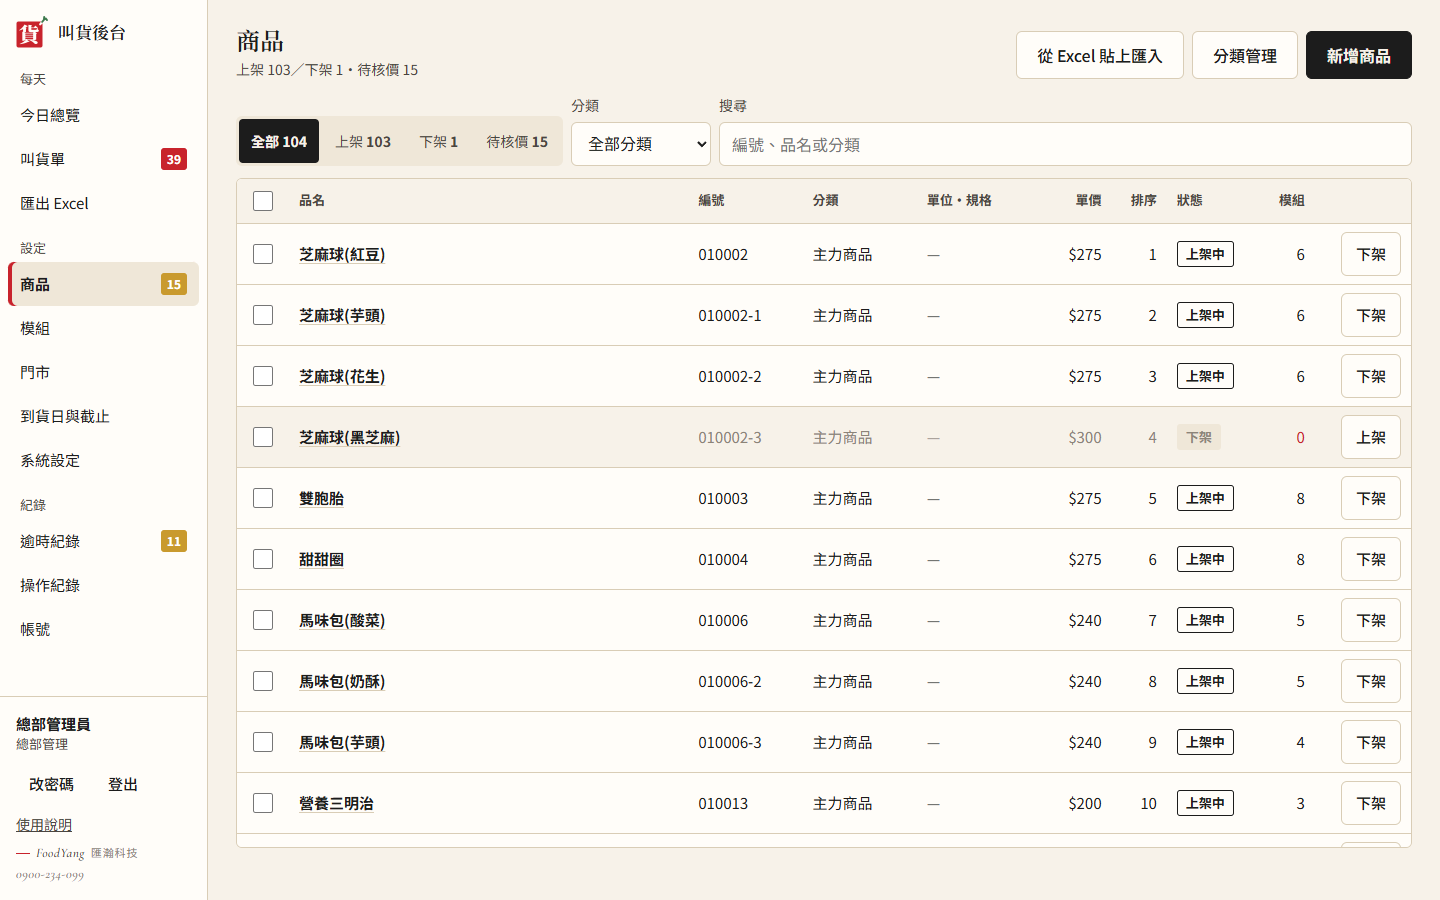Check the 馬味包(酸菜) row checkbox
Viewport: 1440px width, 900px height.
click(x=263, y=620)
